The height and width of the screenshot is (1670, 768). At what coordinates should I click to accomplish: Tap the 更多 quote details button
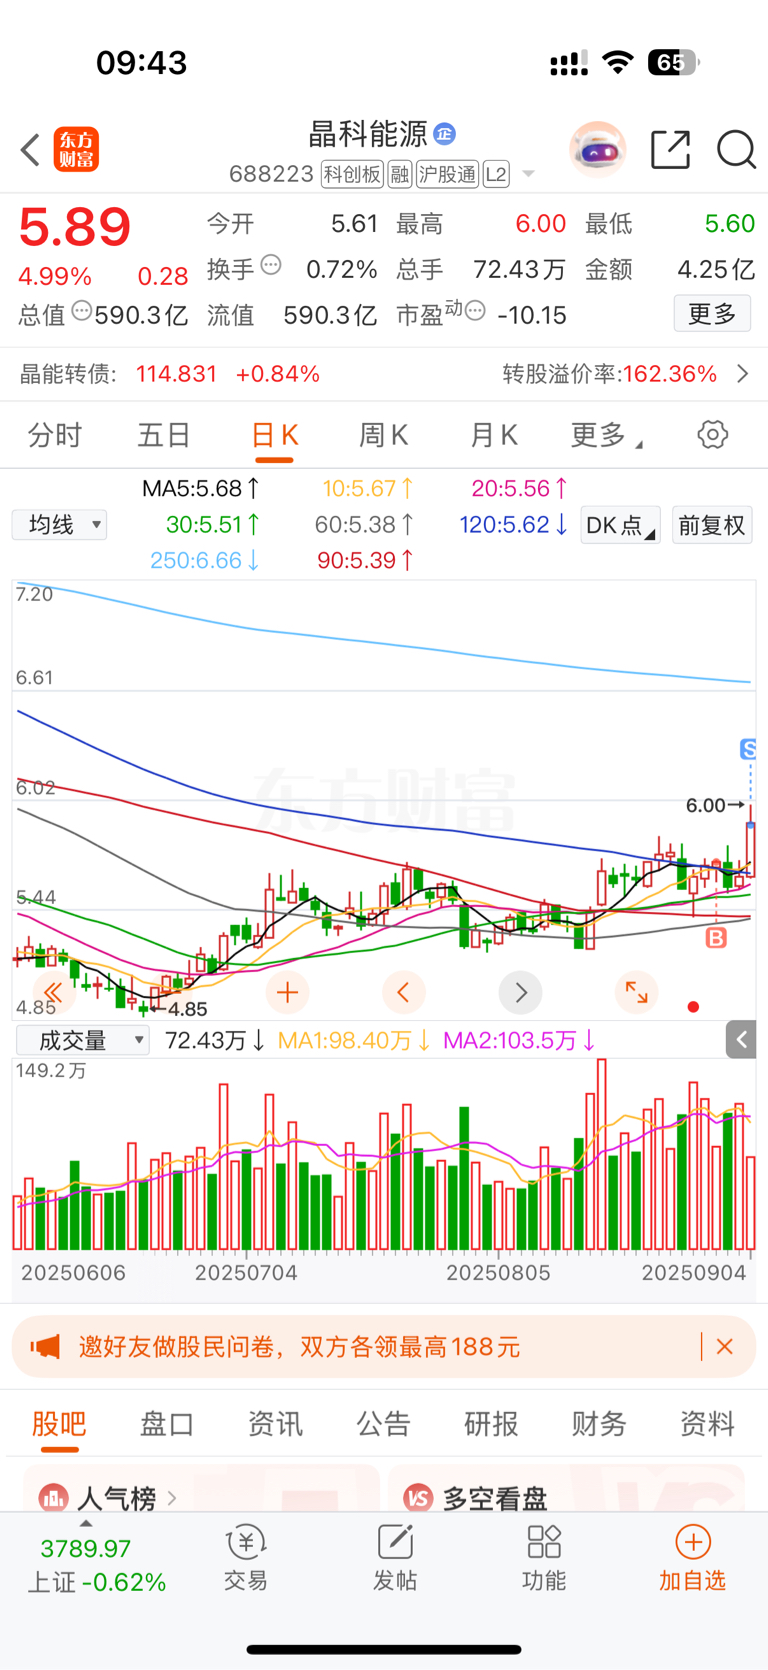712,314
